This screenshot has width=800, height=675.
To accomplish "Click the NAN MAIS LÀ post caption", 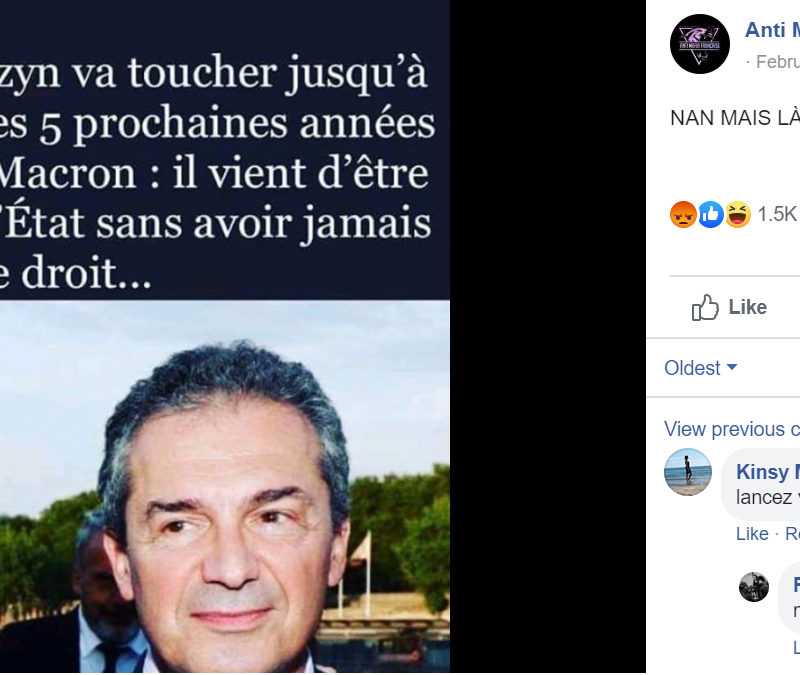I will (x=735, y=118).
